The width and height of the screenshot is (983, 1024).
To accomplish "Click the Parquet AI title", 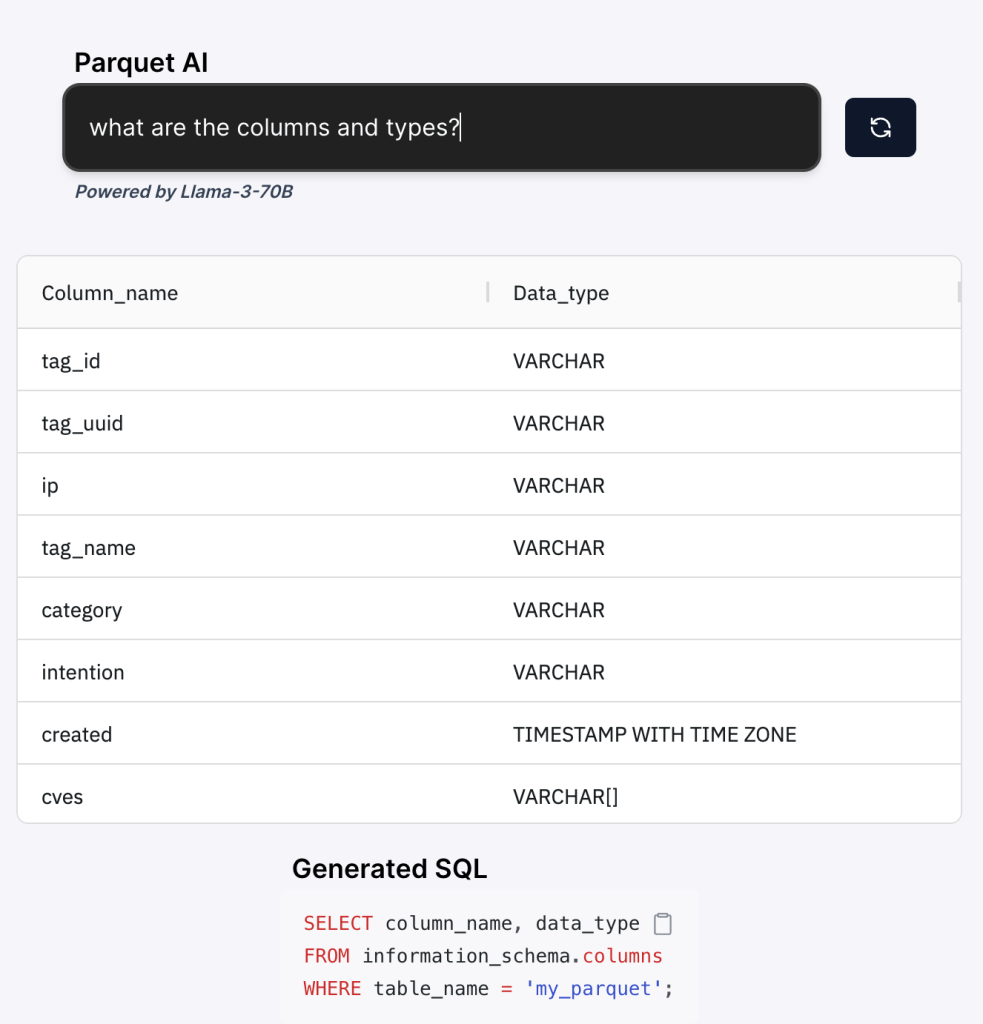I will 141,63.
